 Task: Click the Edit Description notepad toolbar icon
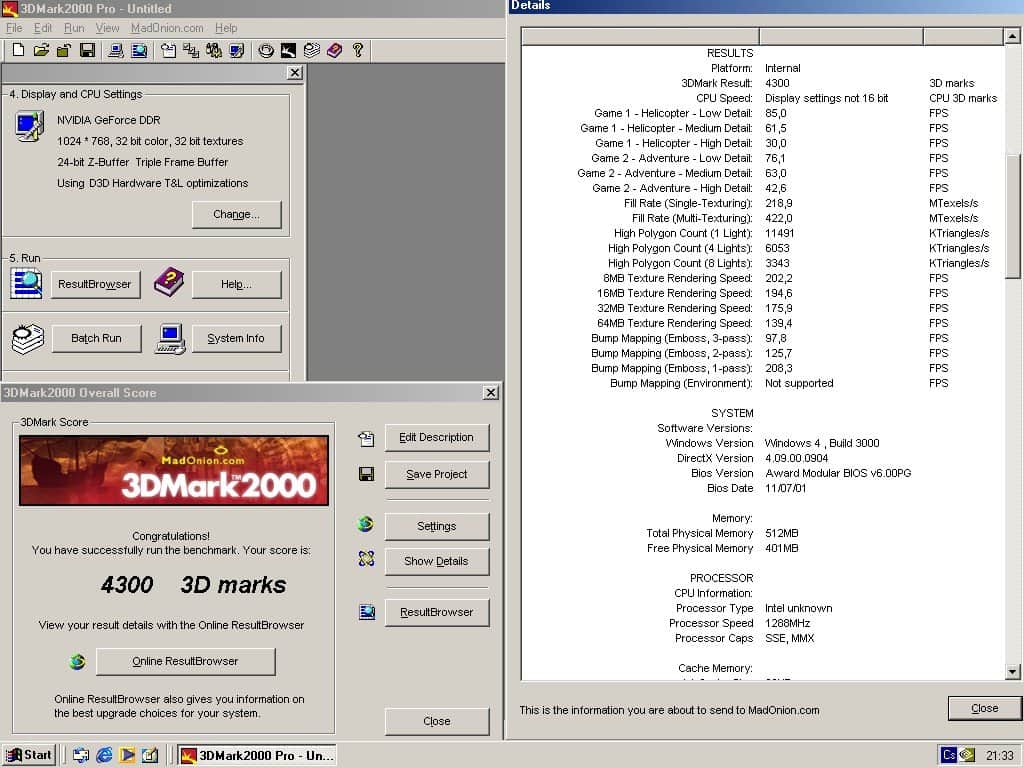click(x=168, y=50)
